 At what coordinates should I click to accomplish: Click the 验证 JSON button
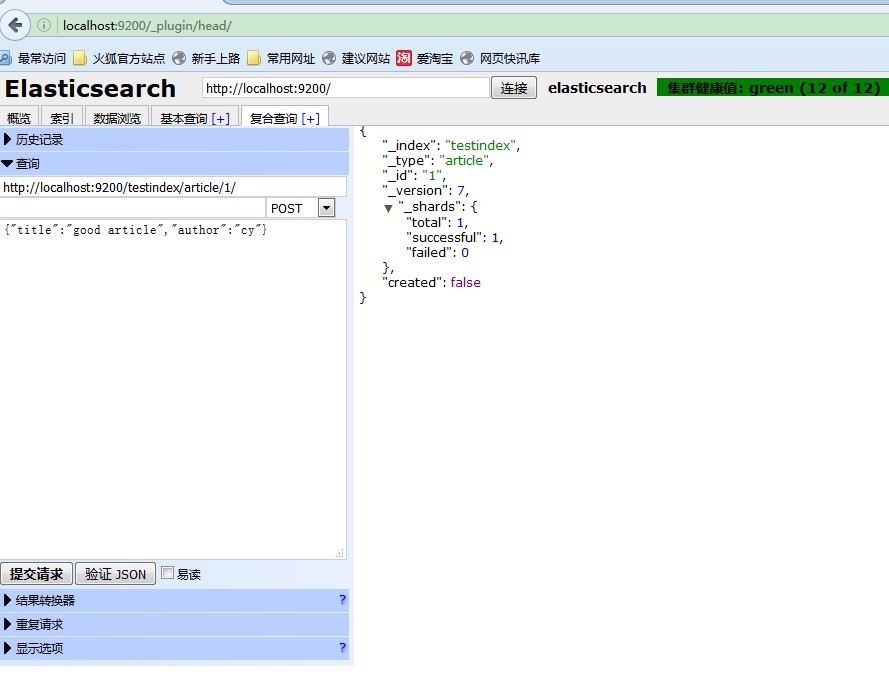click(x=116, y=574)
